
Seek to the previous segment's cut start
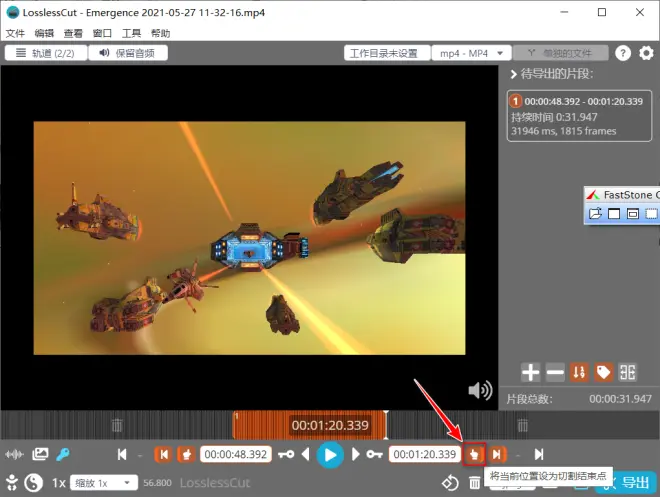163,454
